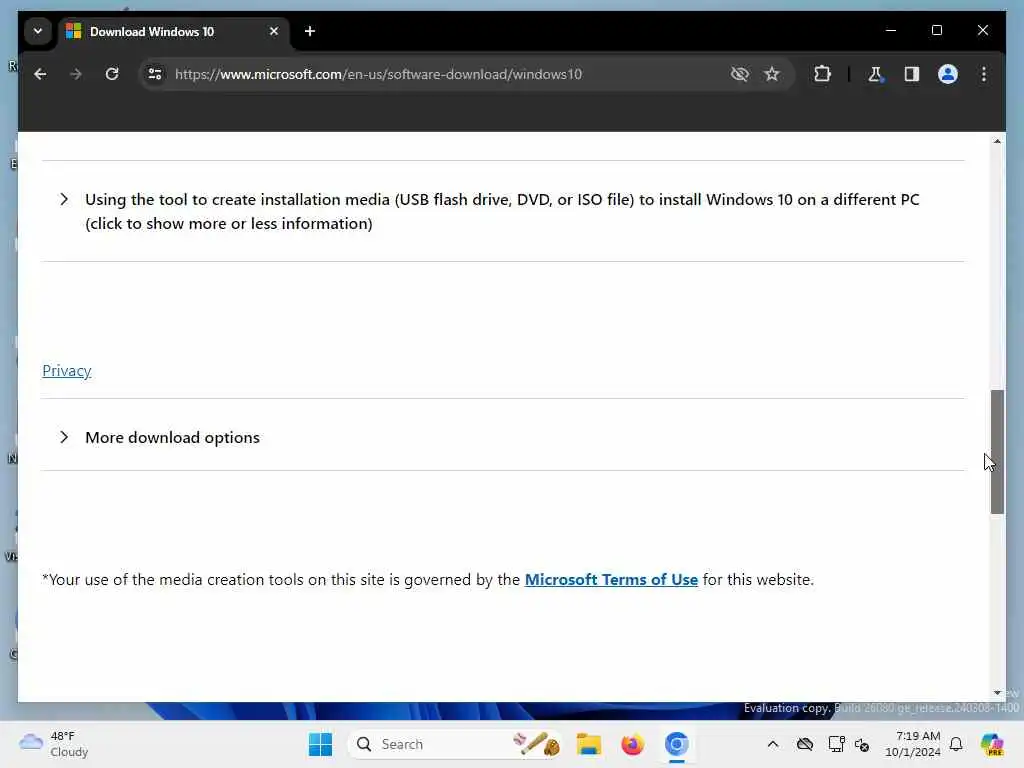Image resolution: width=1024 pixels, height=768 pixels.
Task: Open the weather widget showing 48°F
Action: (54, 744)
